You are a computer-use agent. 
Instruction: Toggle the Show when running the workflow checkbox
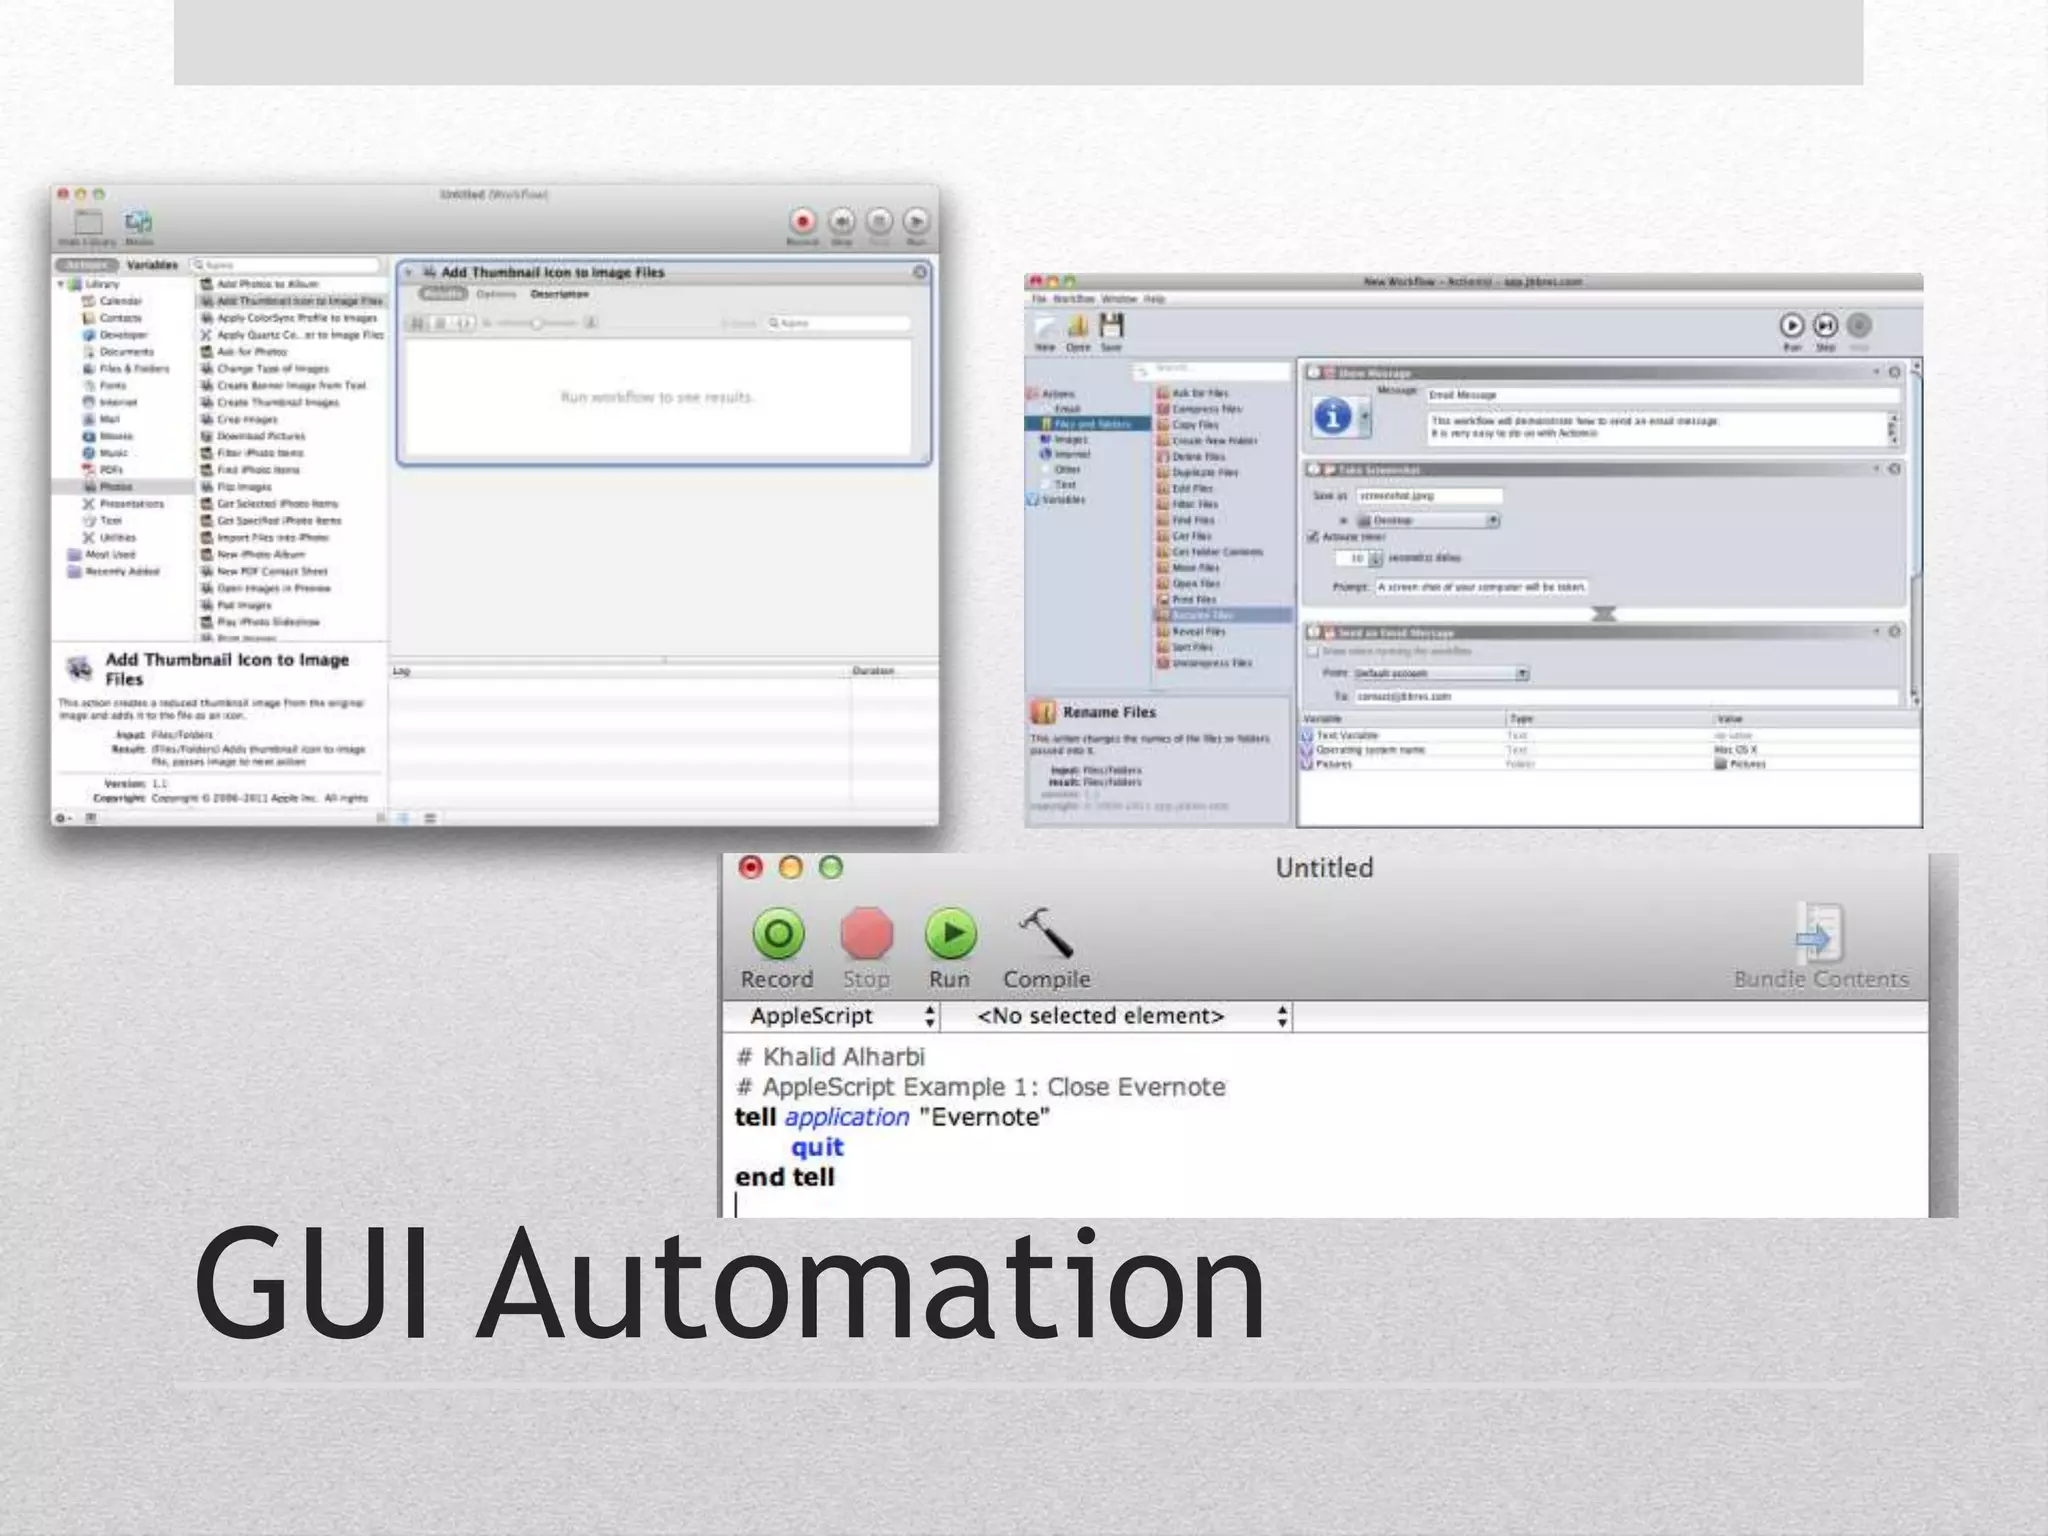pyautogui.click(x=1314, y=651)
